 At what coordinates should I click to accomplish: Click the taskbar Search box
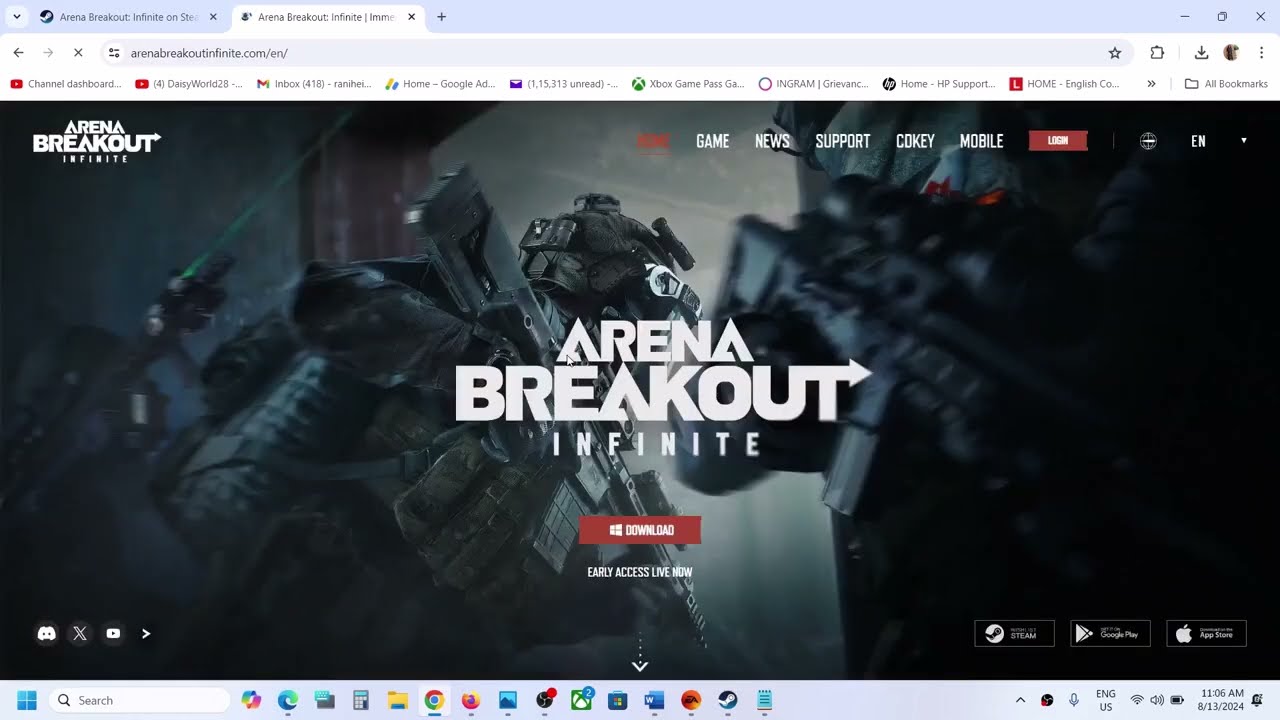click(x=139, y=700)
